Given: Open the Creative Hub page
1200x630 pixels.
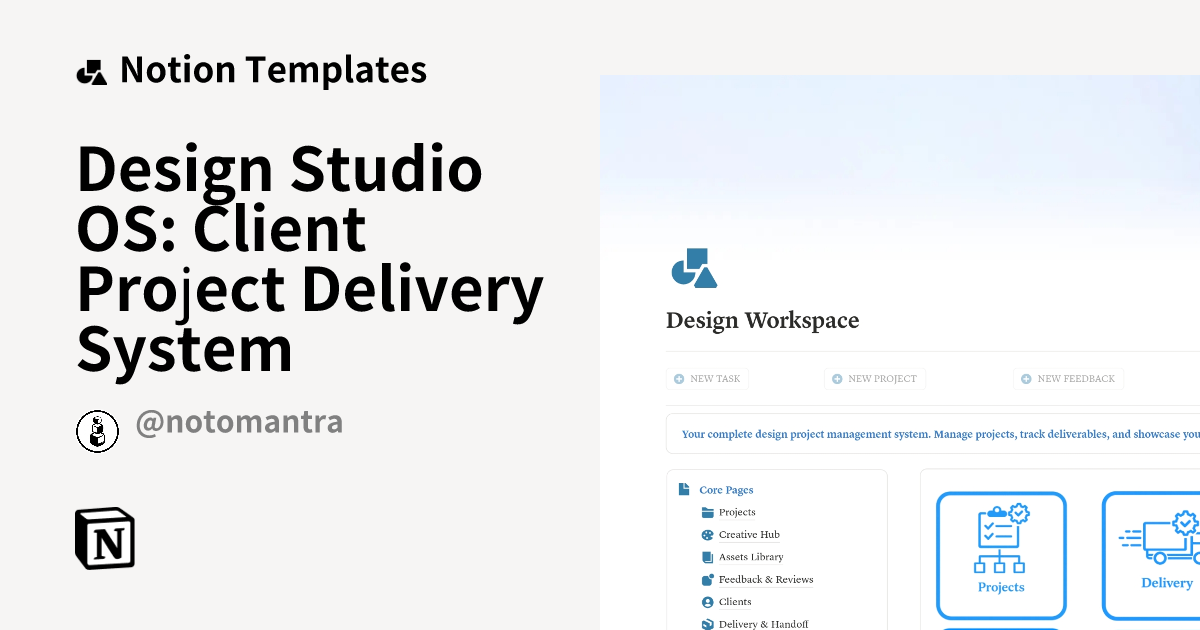Looking at the screenshot, I should [x=749, y=535].
